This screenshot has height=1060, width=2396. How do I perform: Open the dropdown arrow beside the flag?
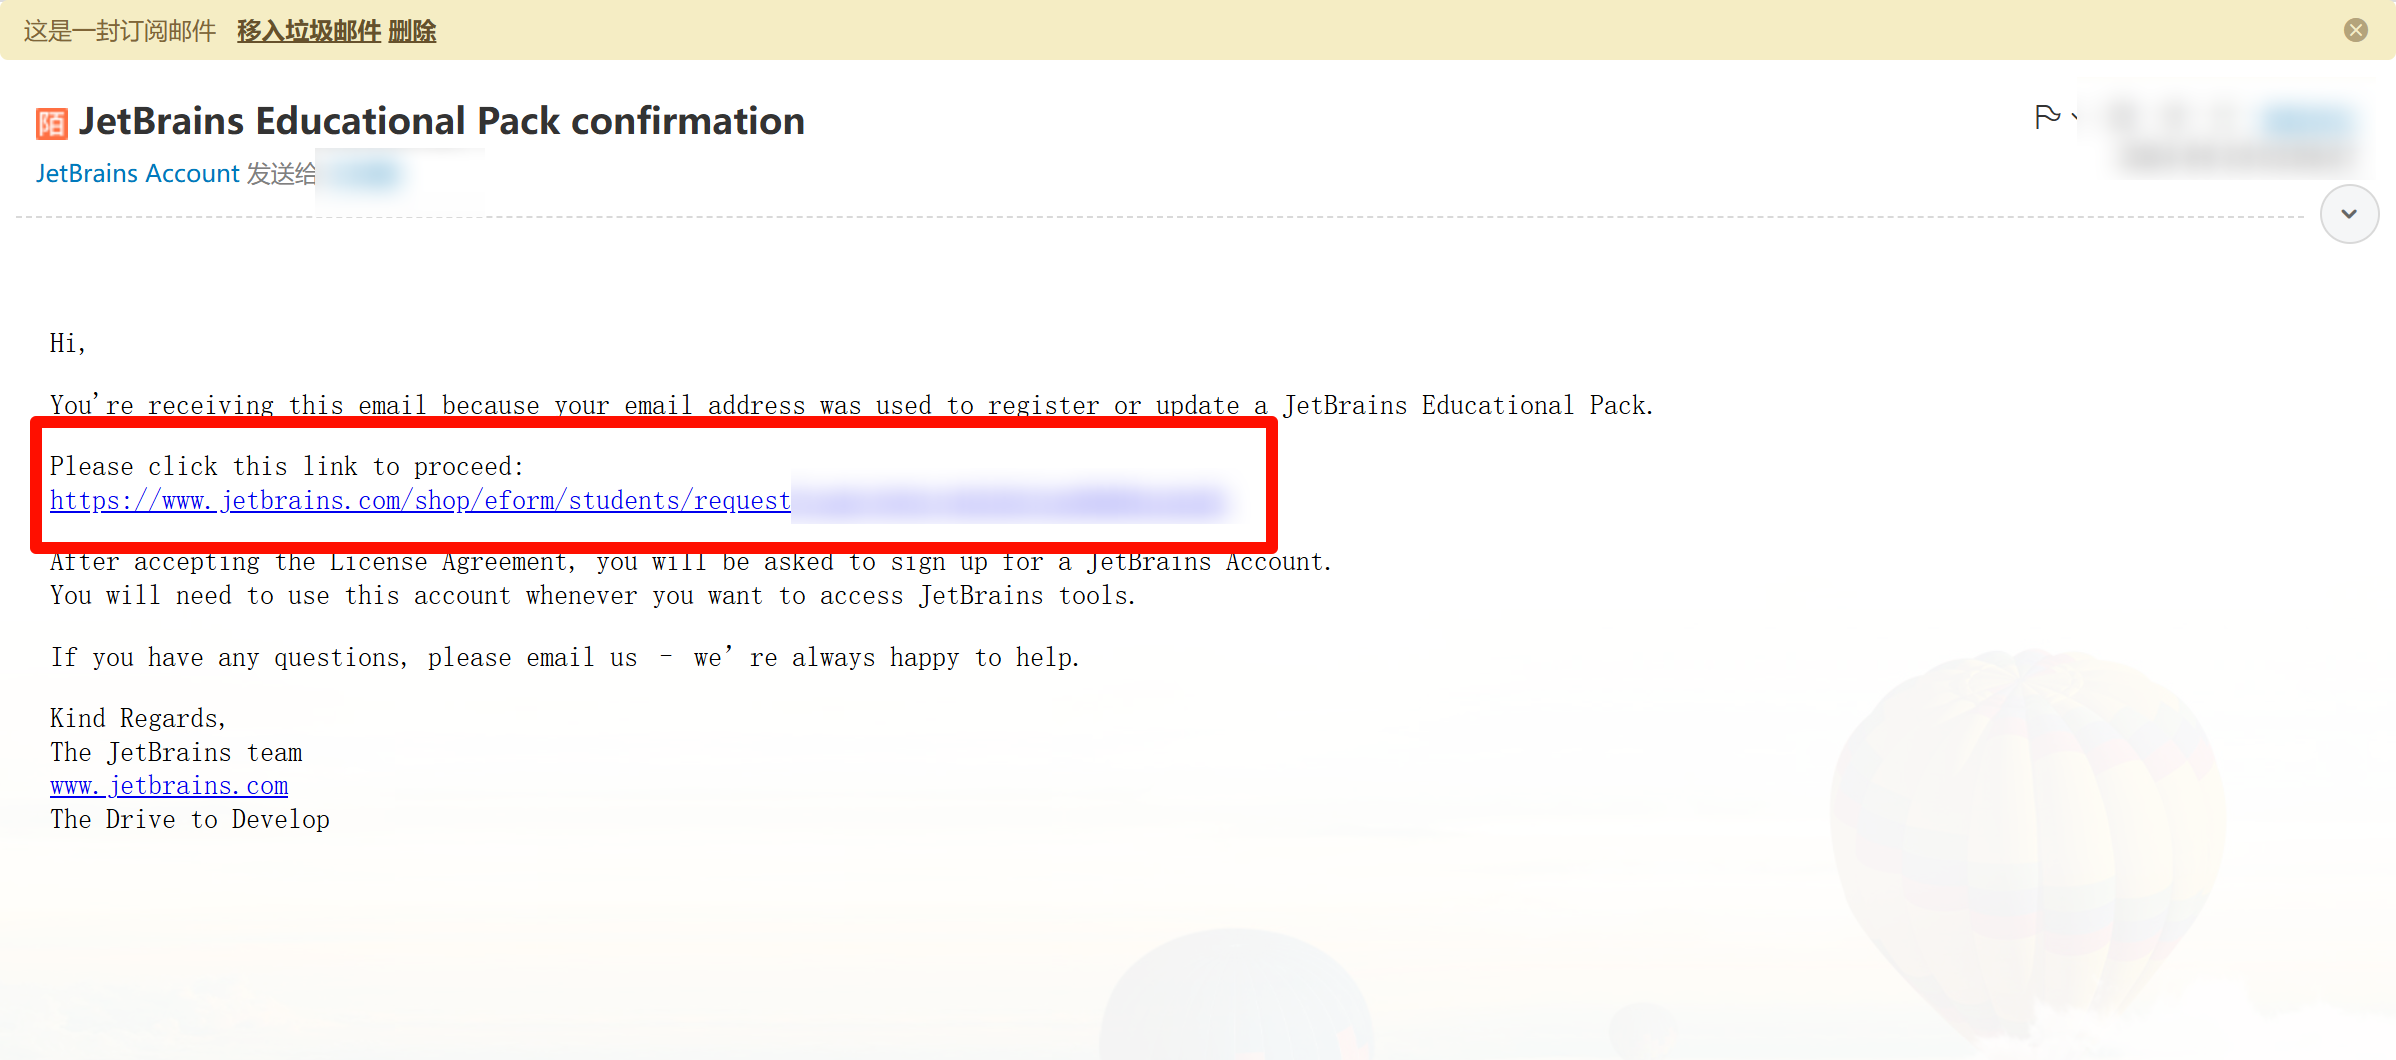(2074, 118)
